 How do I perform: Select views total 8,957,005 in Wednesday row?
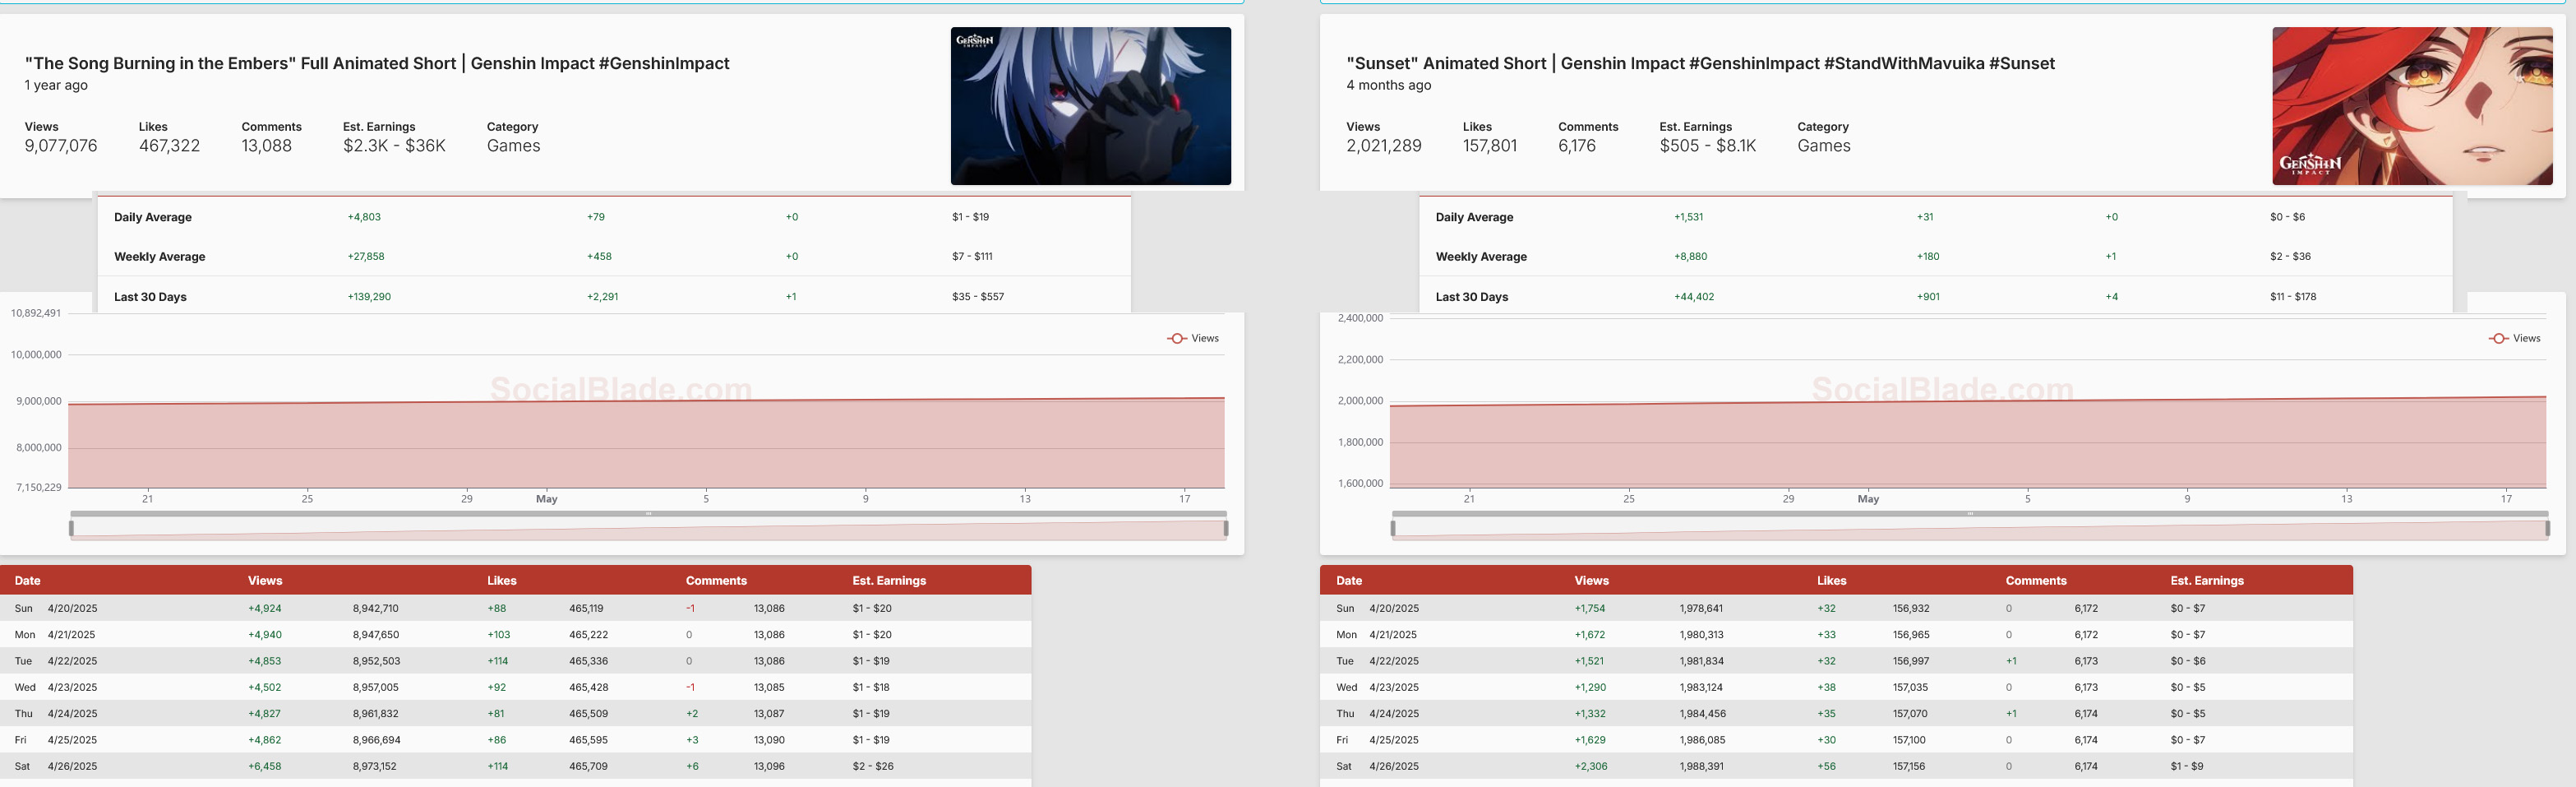[376, 687]
